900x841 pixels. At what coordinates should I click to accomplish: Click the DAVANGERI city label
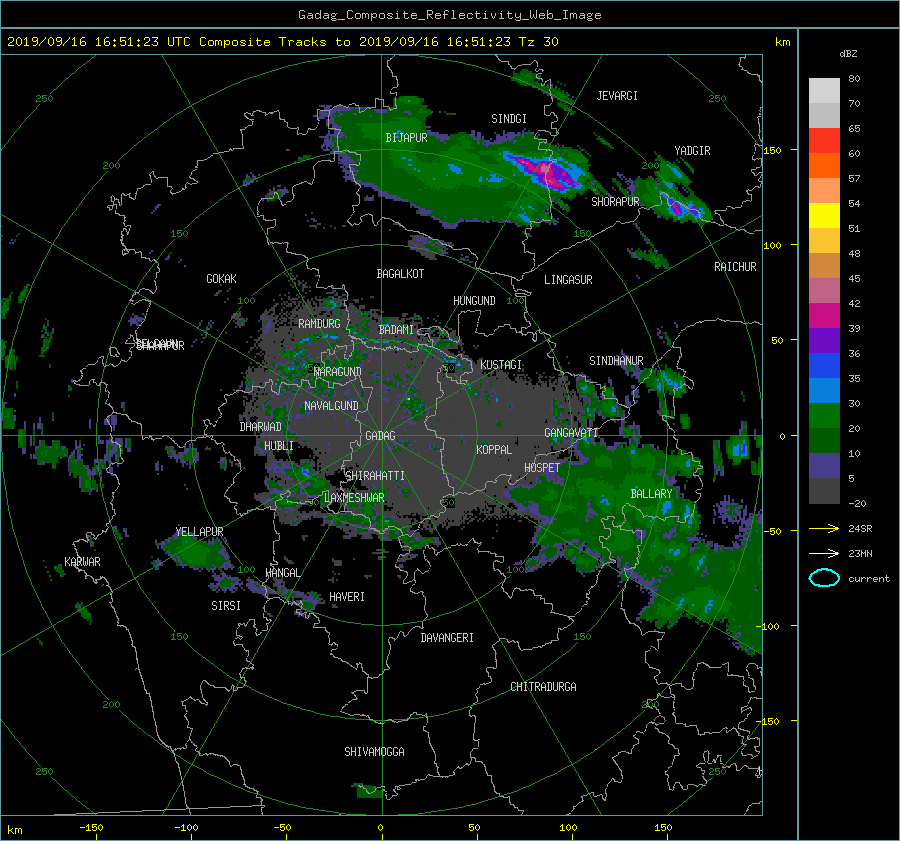pyautogui.click(x=447, y=638)
